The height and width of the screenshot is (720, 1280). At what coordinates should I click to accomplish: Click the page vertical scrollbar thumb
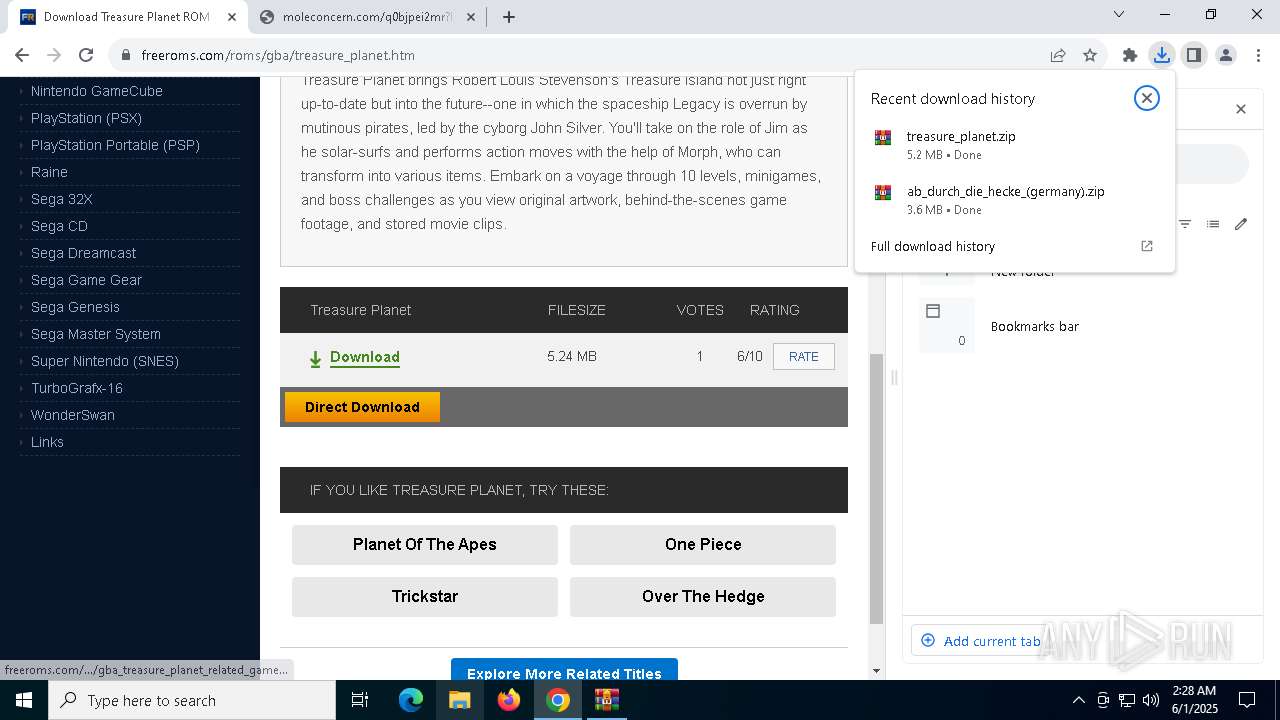[876, 488]
